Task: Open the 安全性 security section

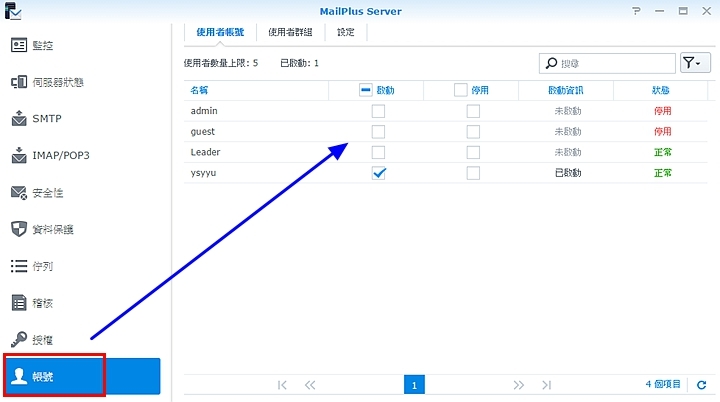Action: 37,193
